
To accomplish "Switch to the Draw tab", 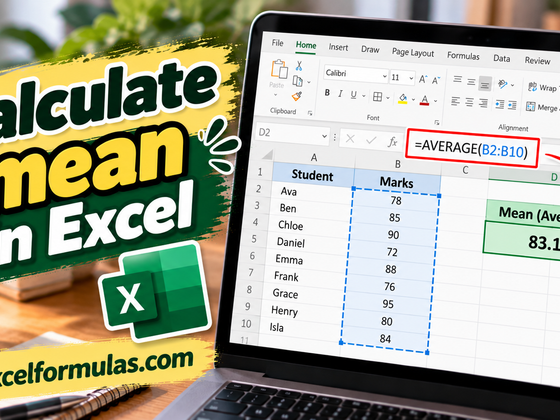I will point(370,50).
